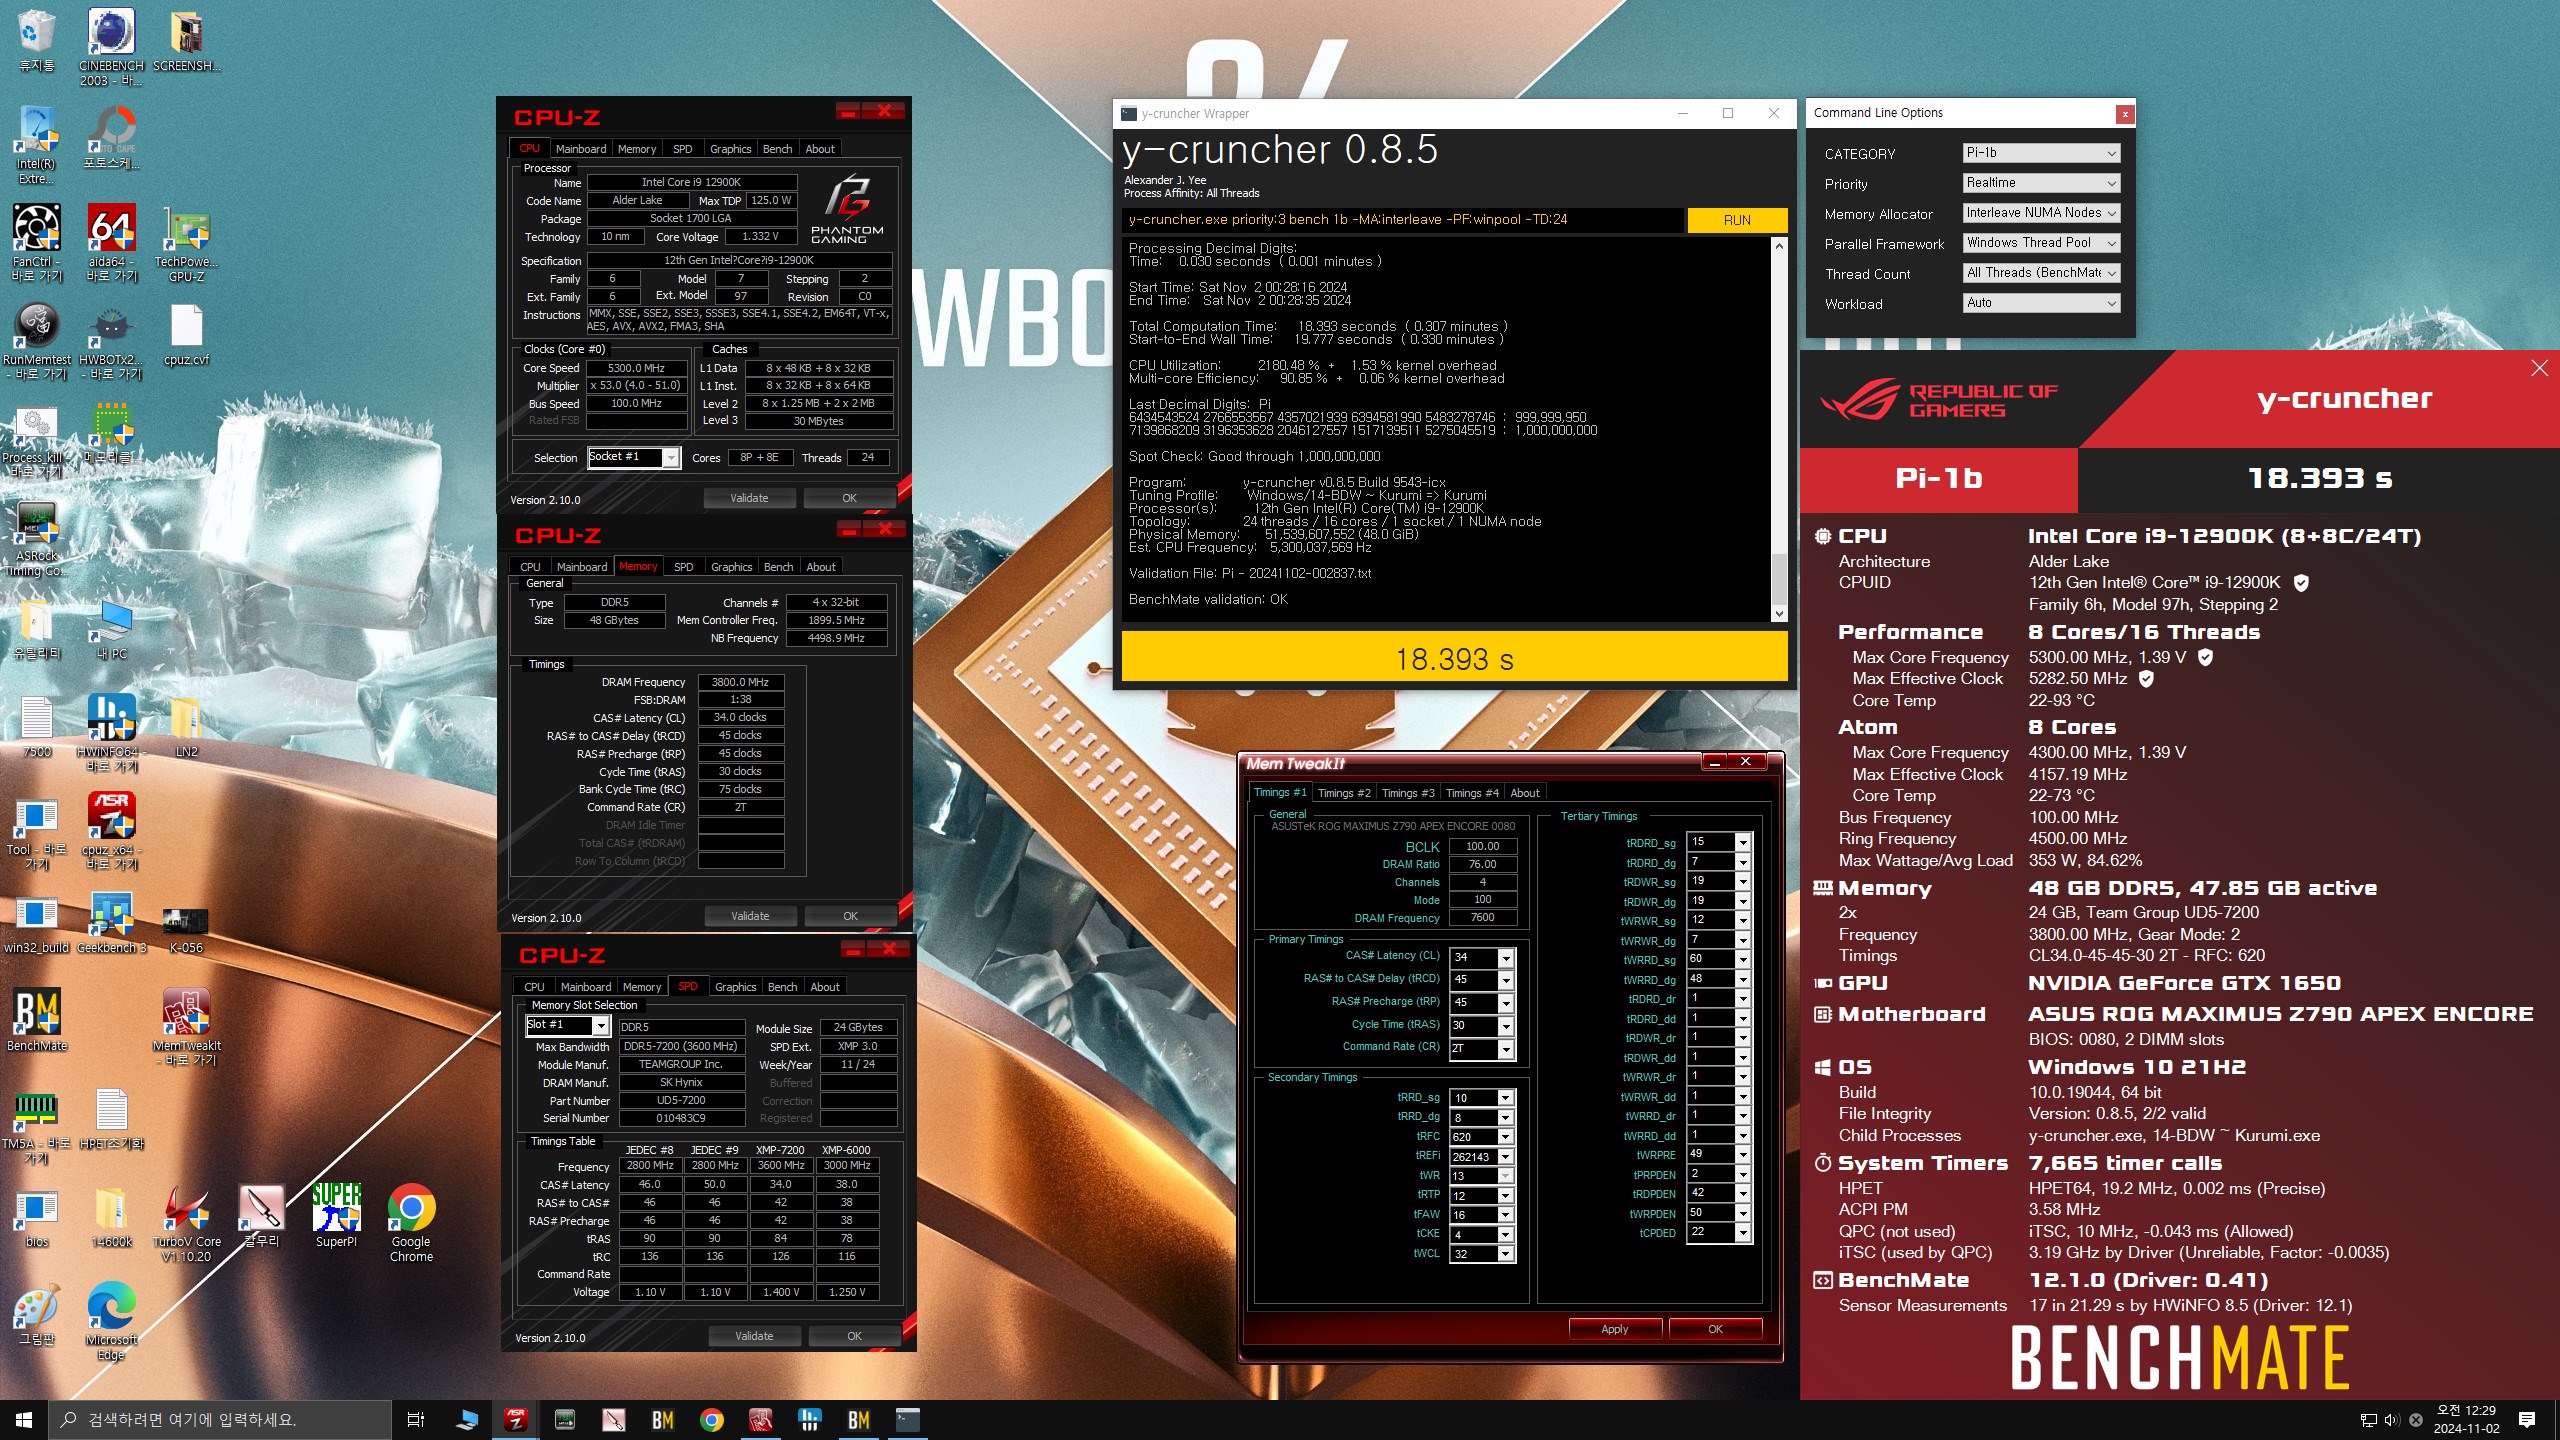Click Chrome icon on the taskbar
This screenshot has height=1440, width=2560.
711,1419
